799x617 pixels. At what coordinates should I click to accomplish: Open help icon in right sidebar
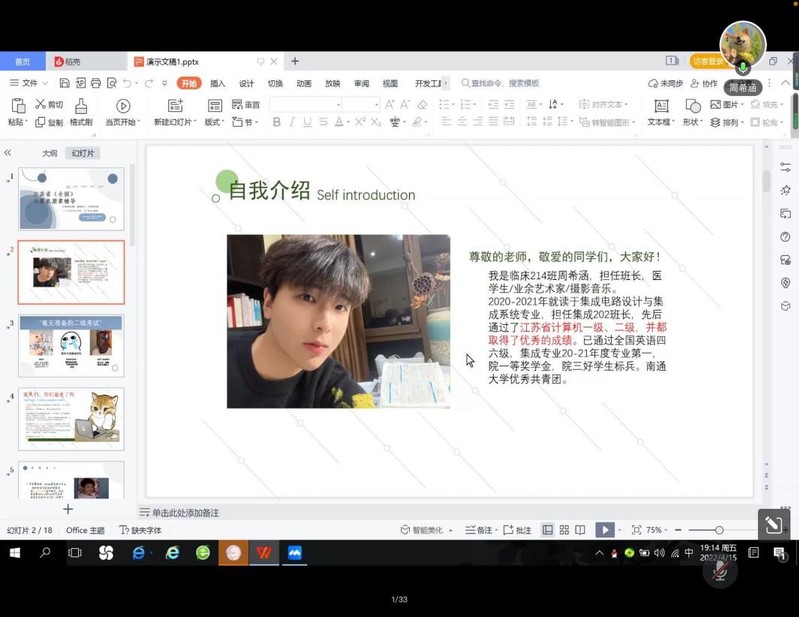pos(785,236)
